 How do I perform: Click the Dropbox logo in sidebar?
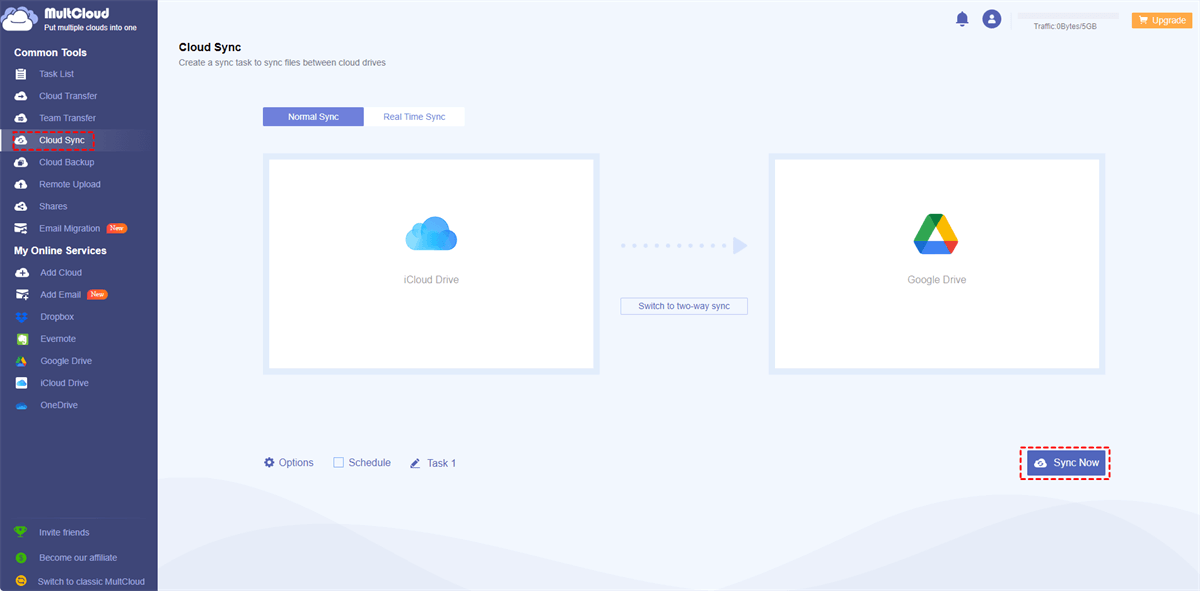pyautogui.click(x=21, y=317)
